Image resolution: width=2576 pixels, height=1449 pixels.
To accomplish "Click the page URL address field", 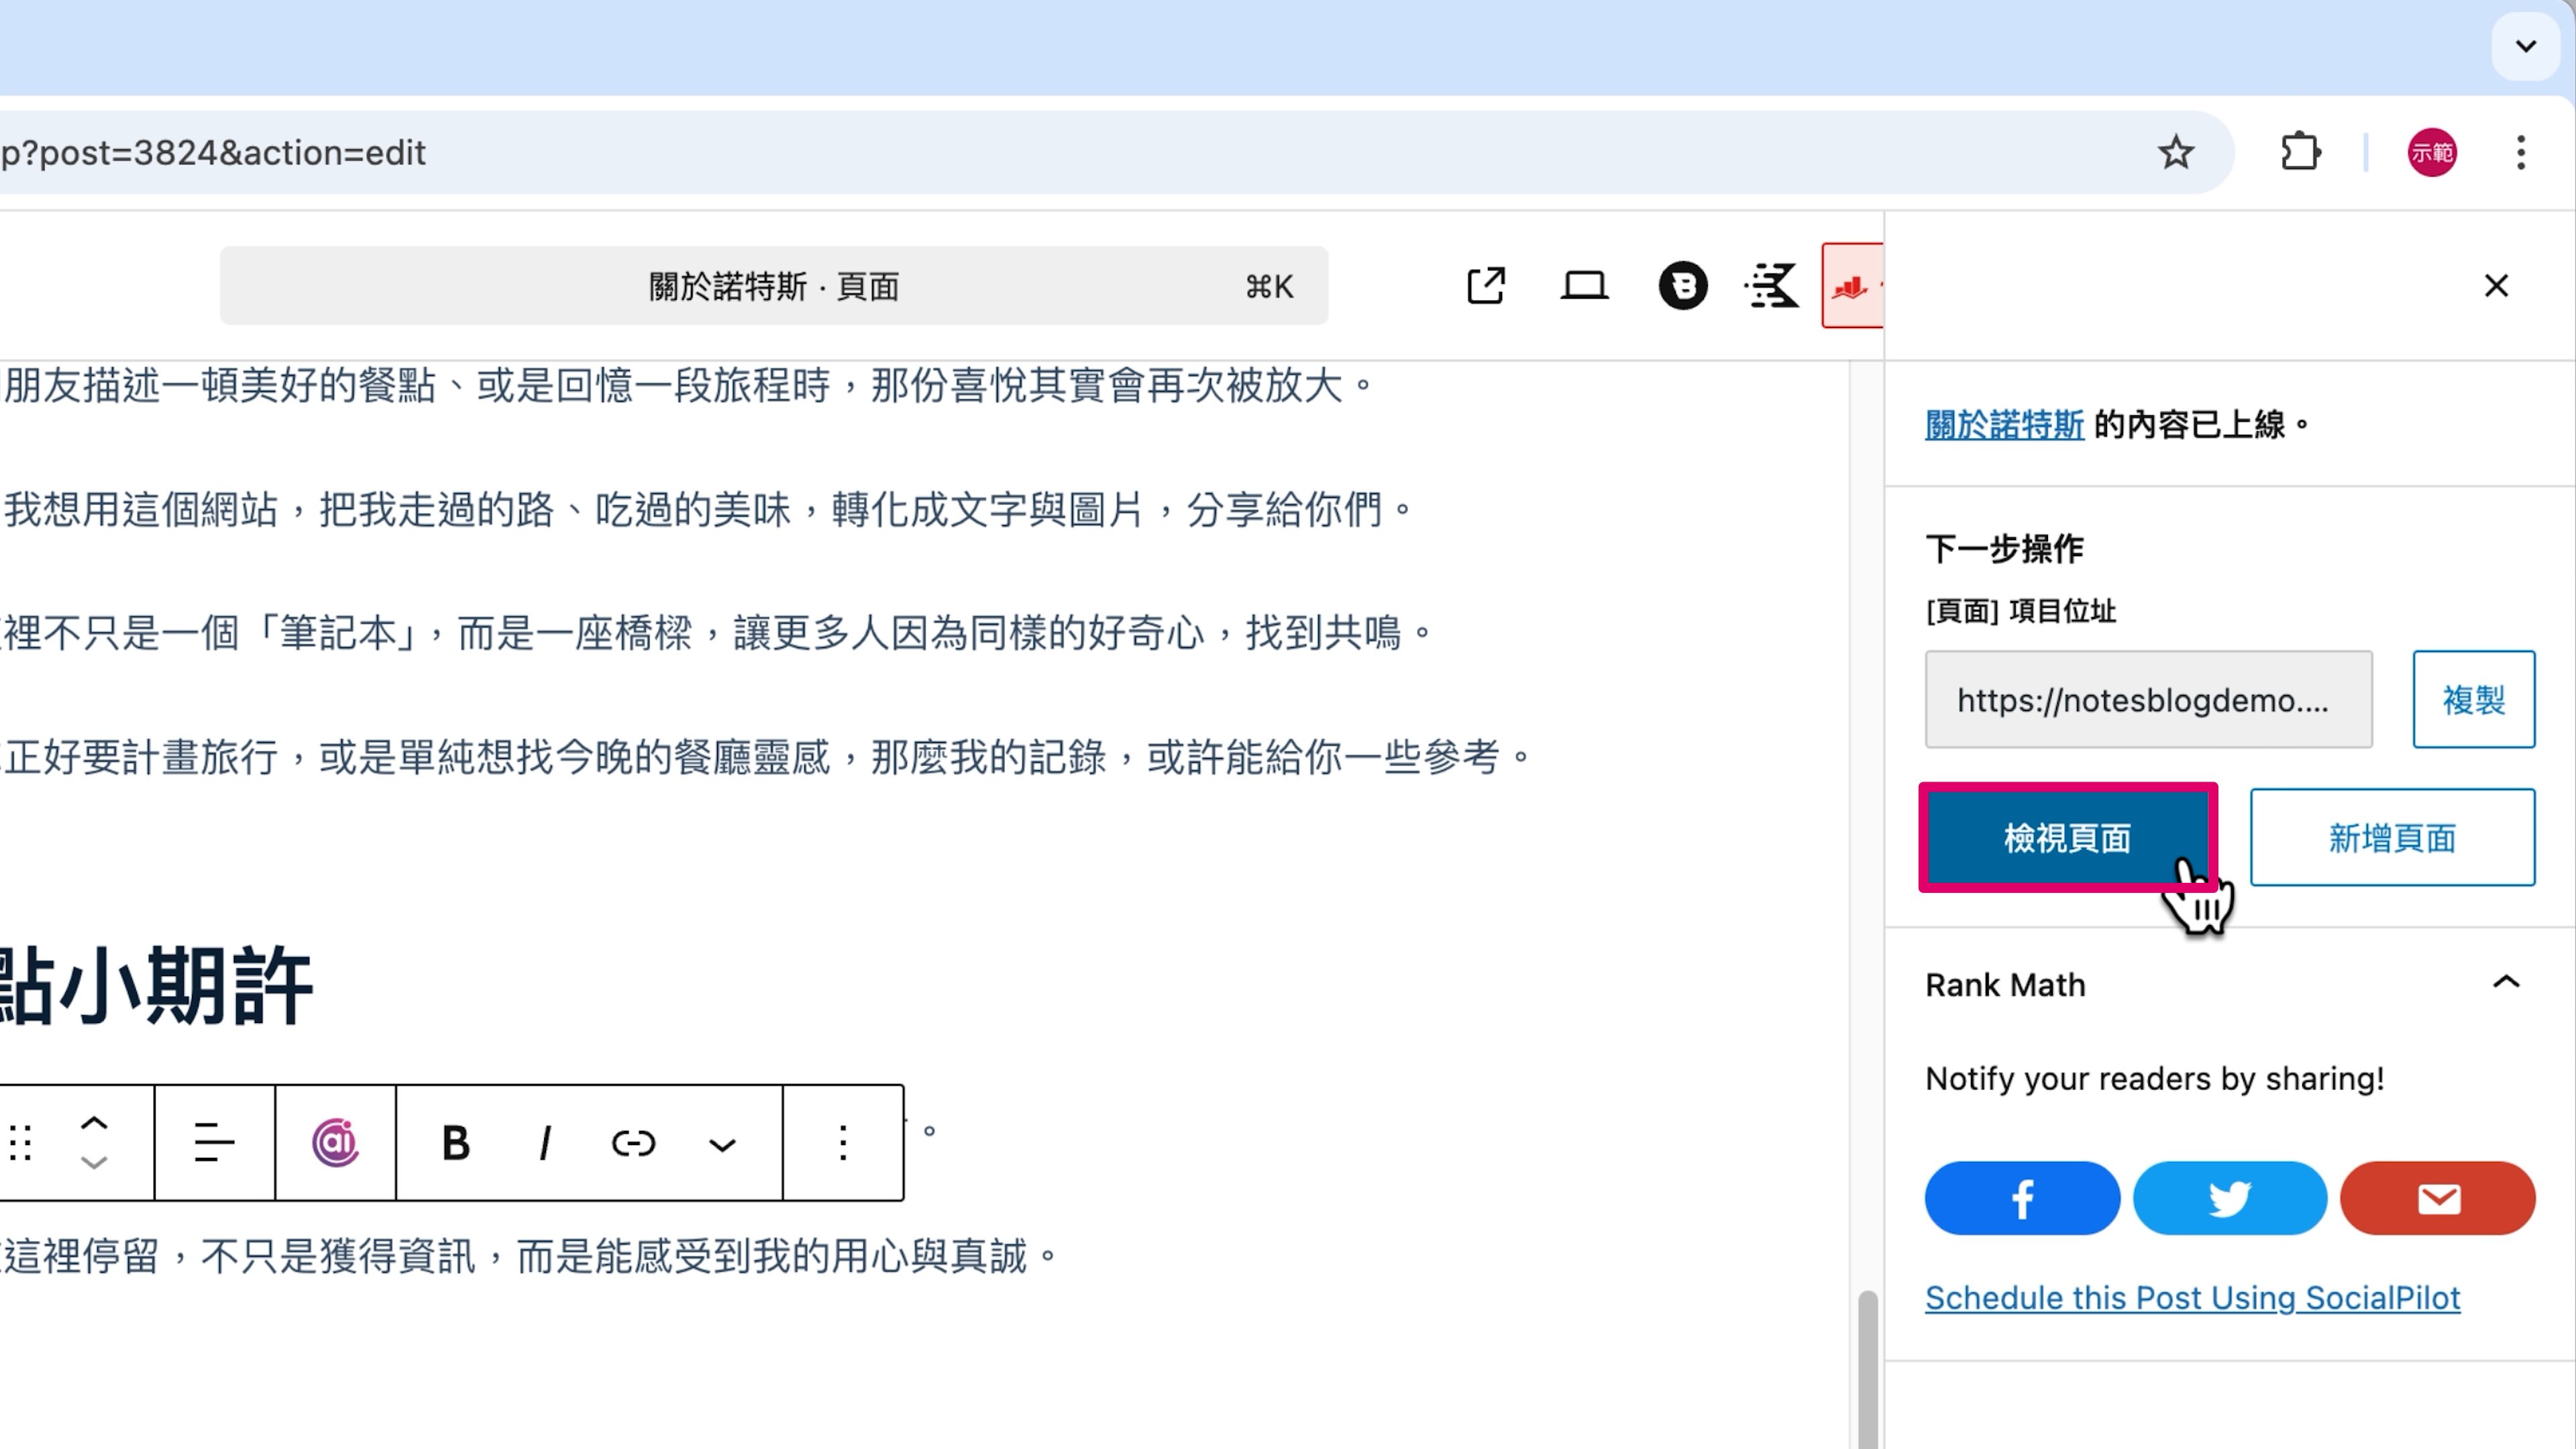I will pyautogui.click(x=2148, y=699).
